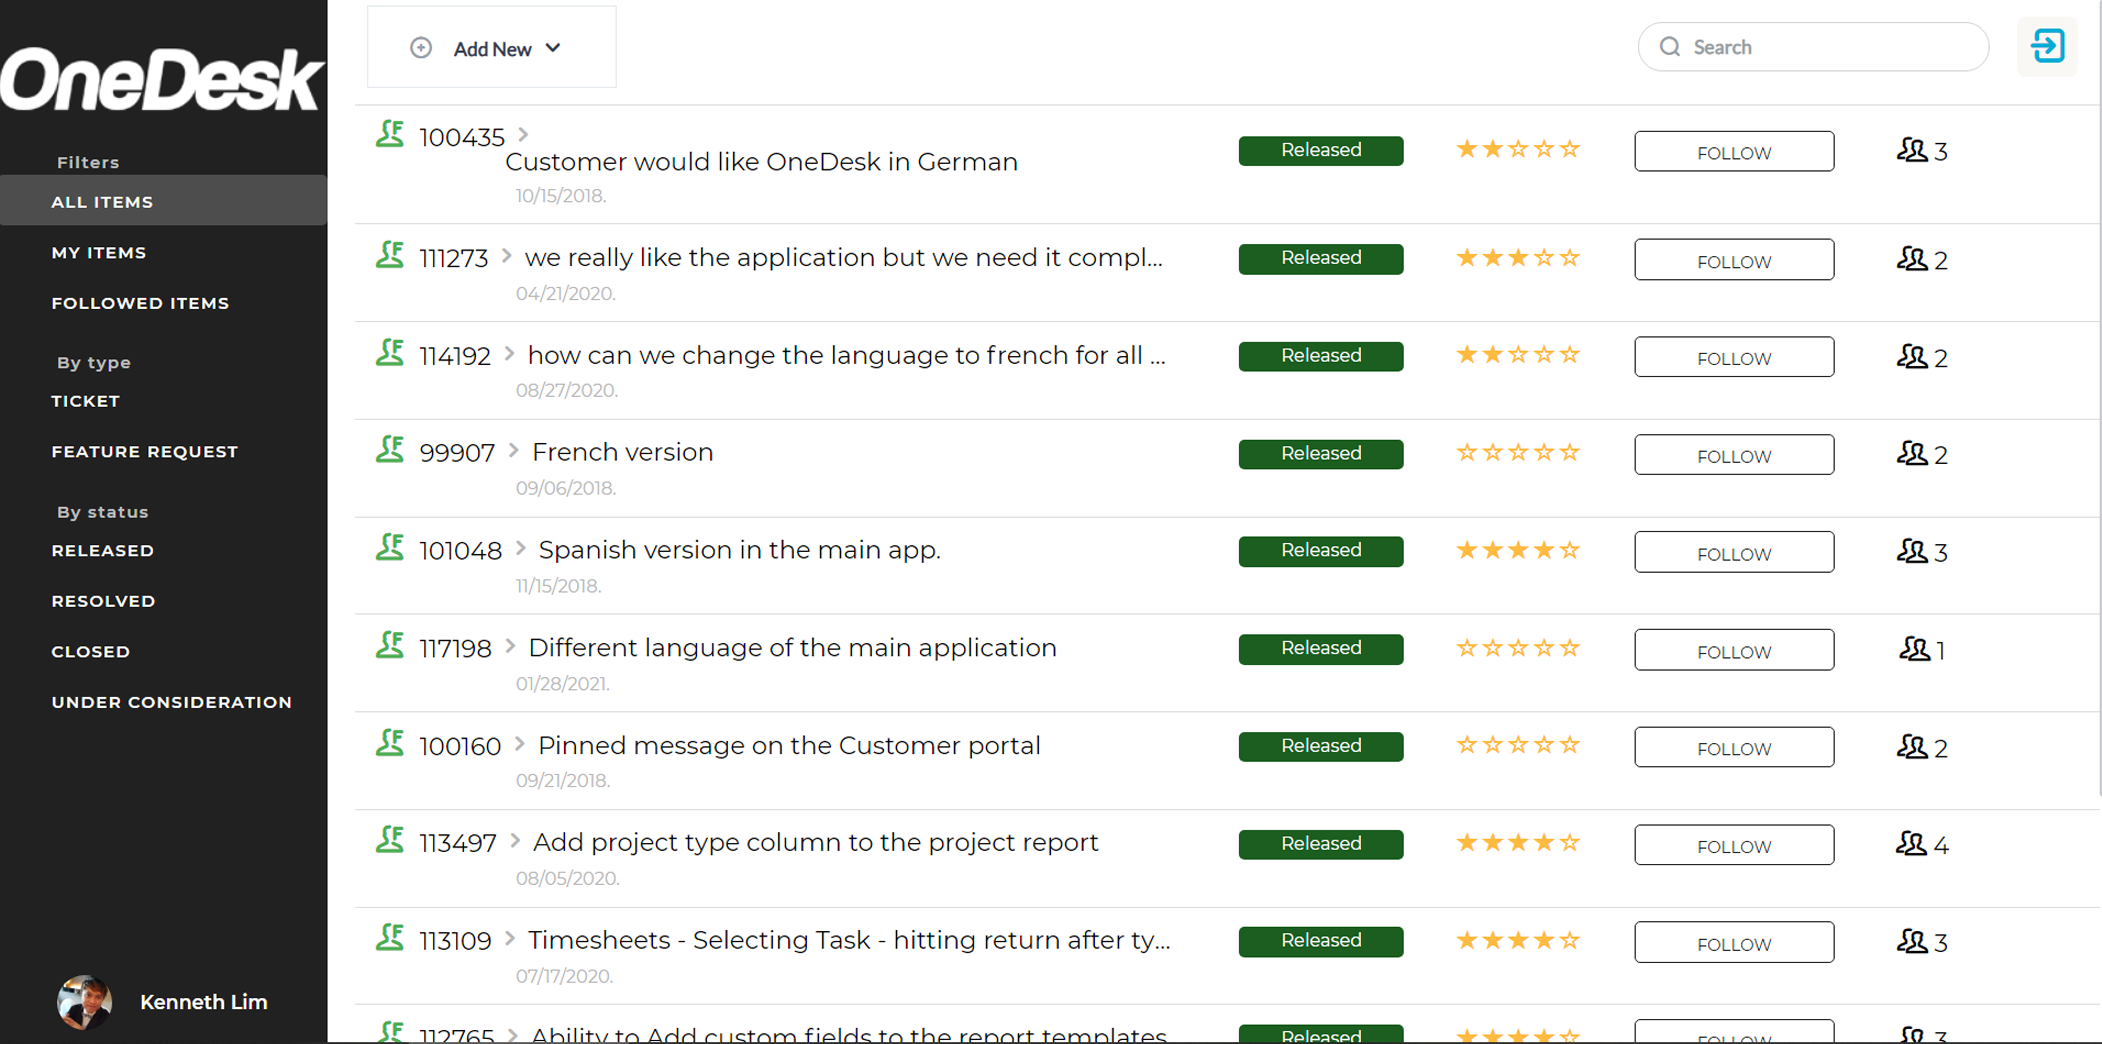Click feature request icon for item 100160
Viewport: 2102px width, 1044px height.
390,742
